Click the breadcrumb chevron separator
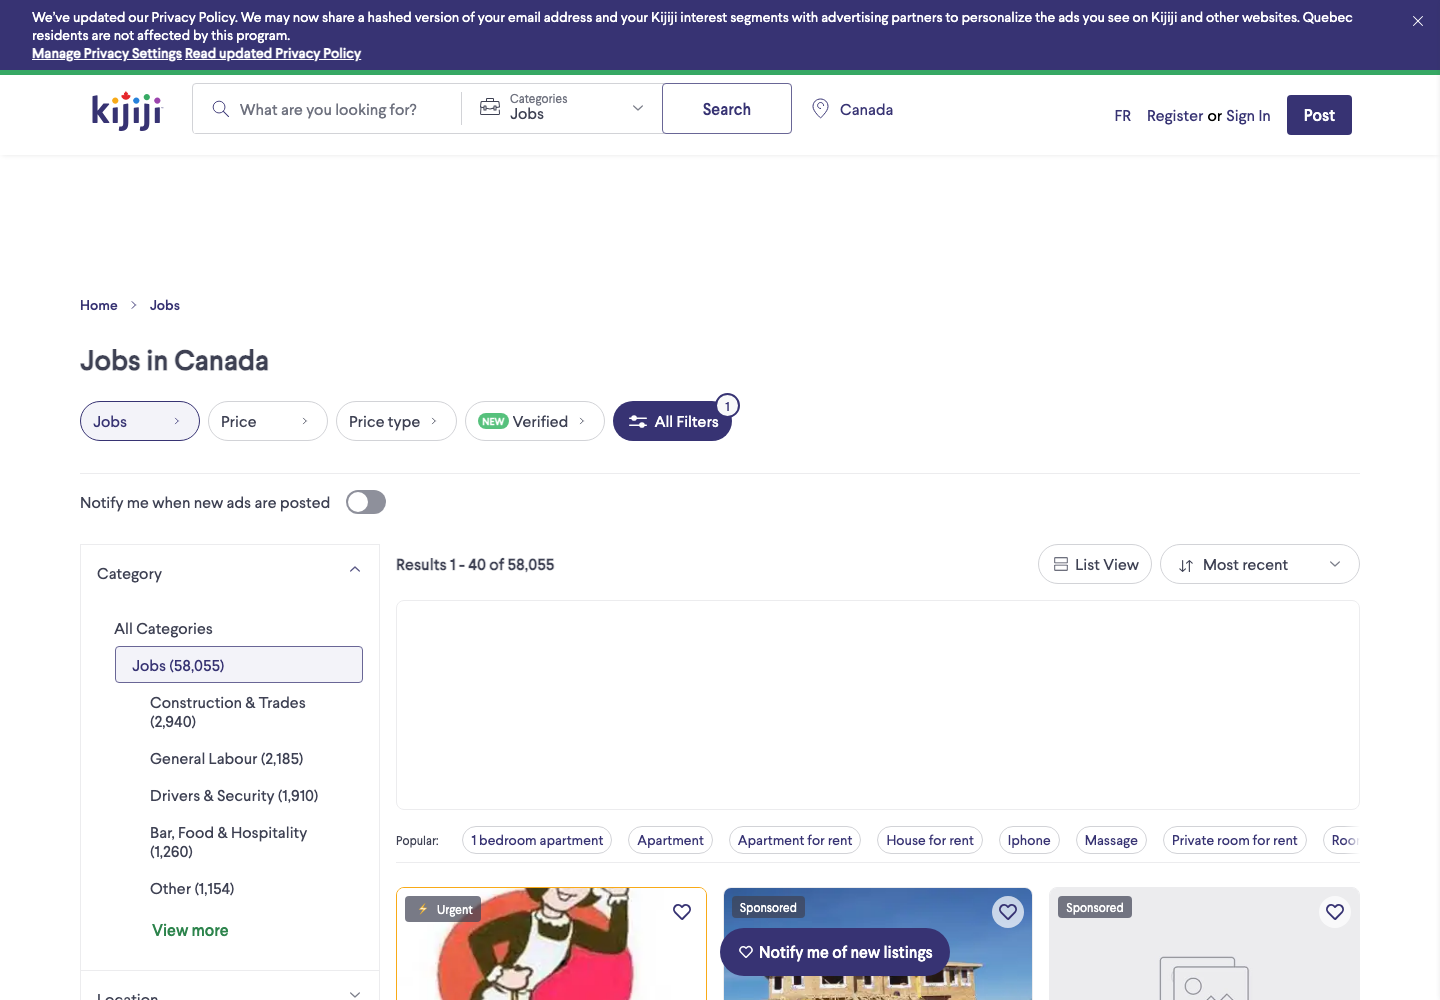1440x1000 pixels. coord(133,305)
